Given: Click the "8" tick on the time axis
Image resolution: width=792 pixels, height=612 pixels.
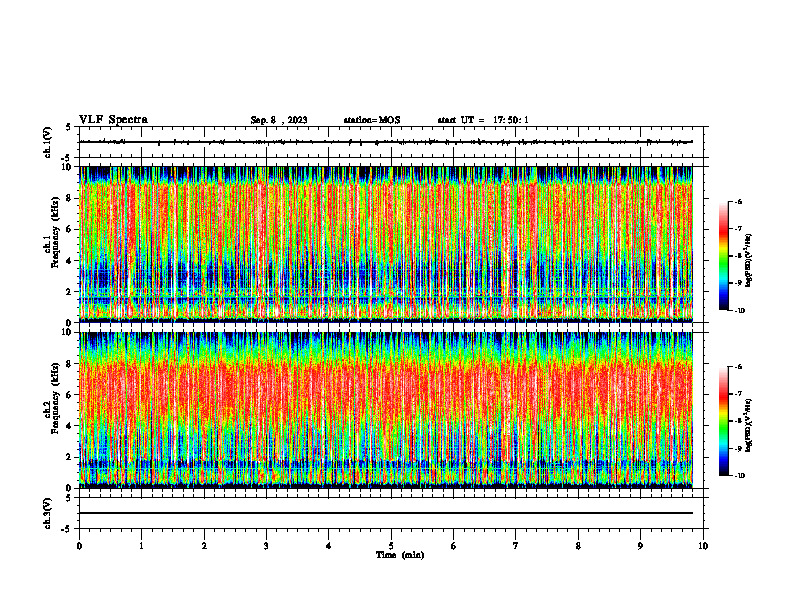Looking at the screenshot, I should click(578, 546).
